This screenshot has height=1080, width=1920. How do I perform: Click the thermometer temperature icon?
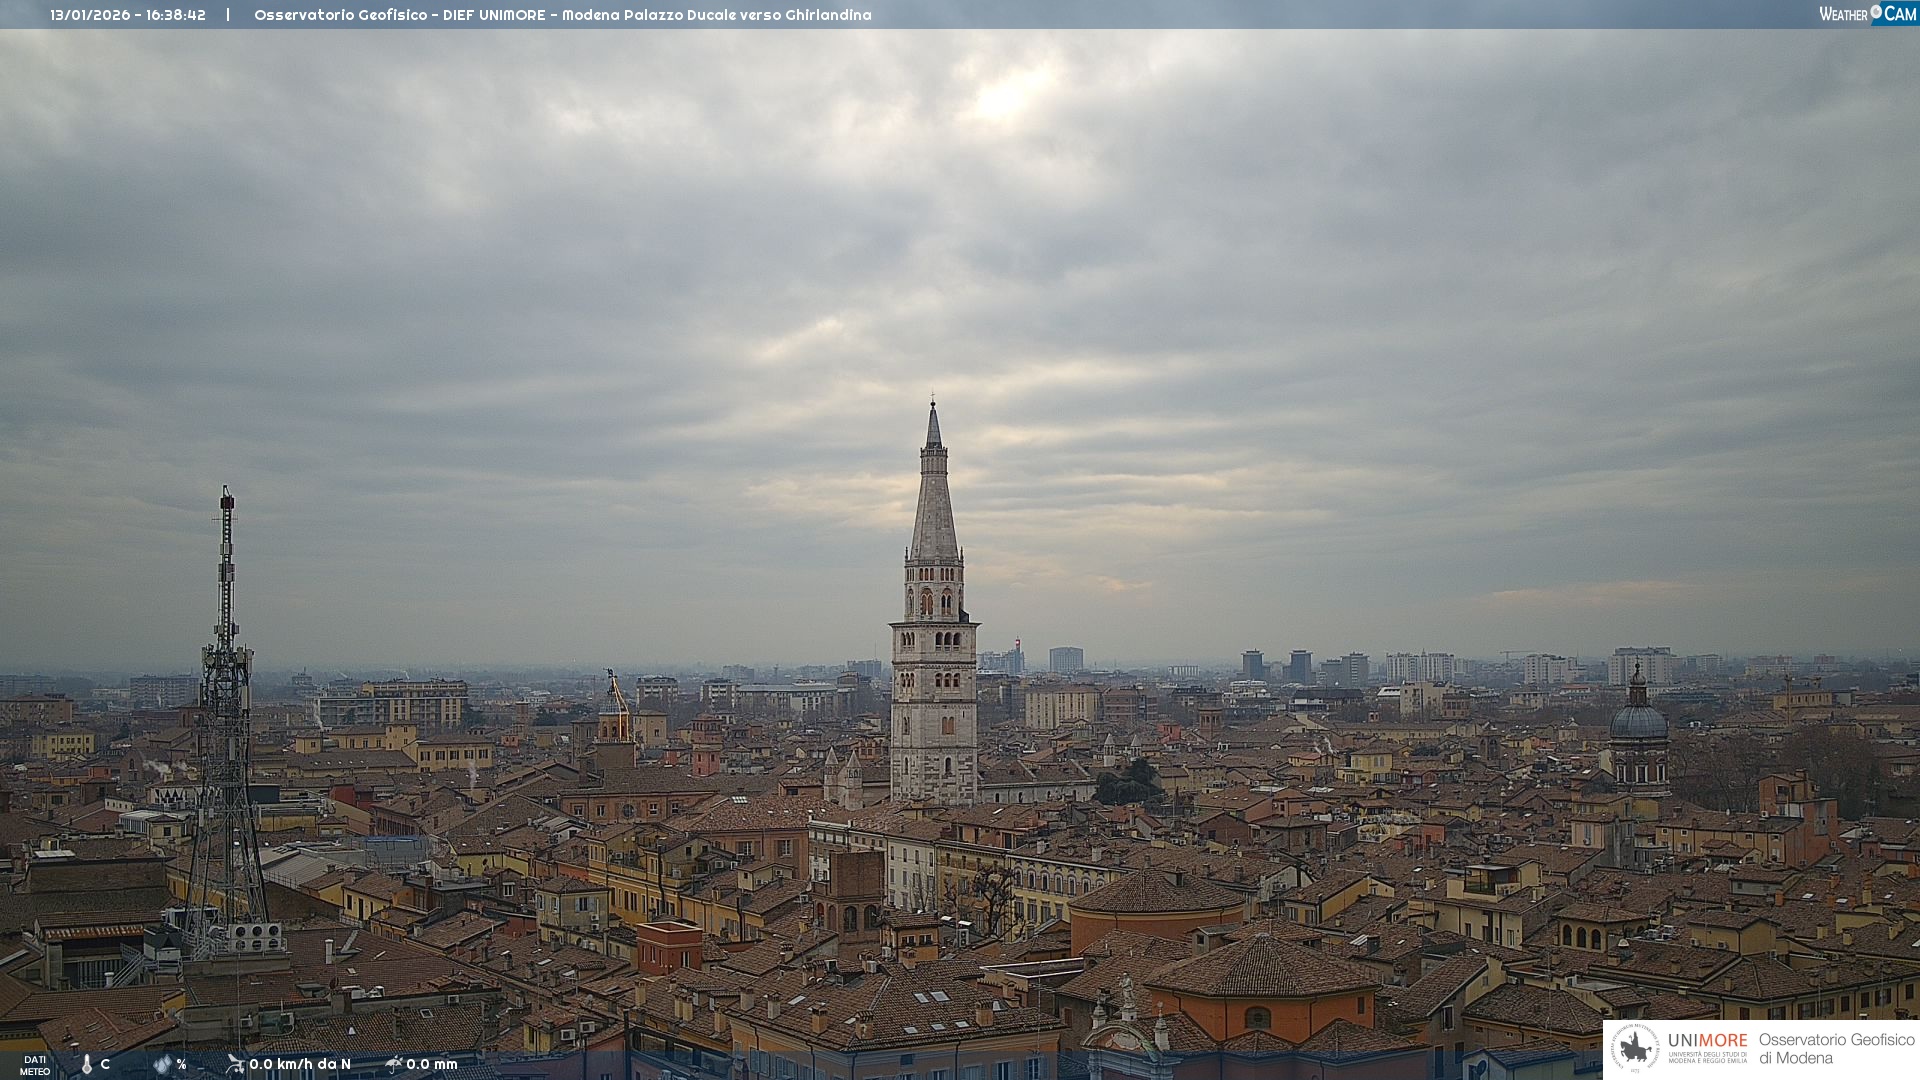86,1064
